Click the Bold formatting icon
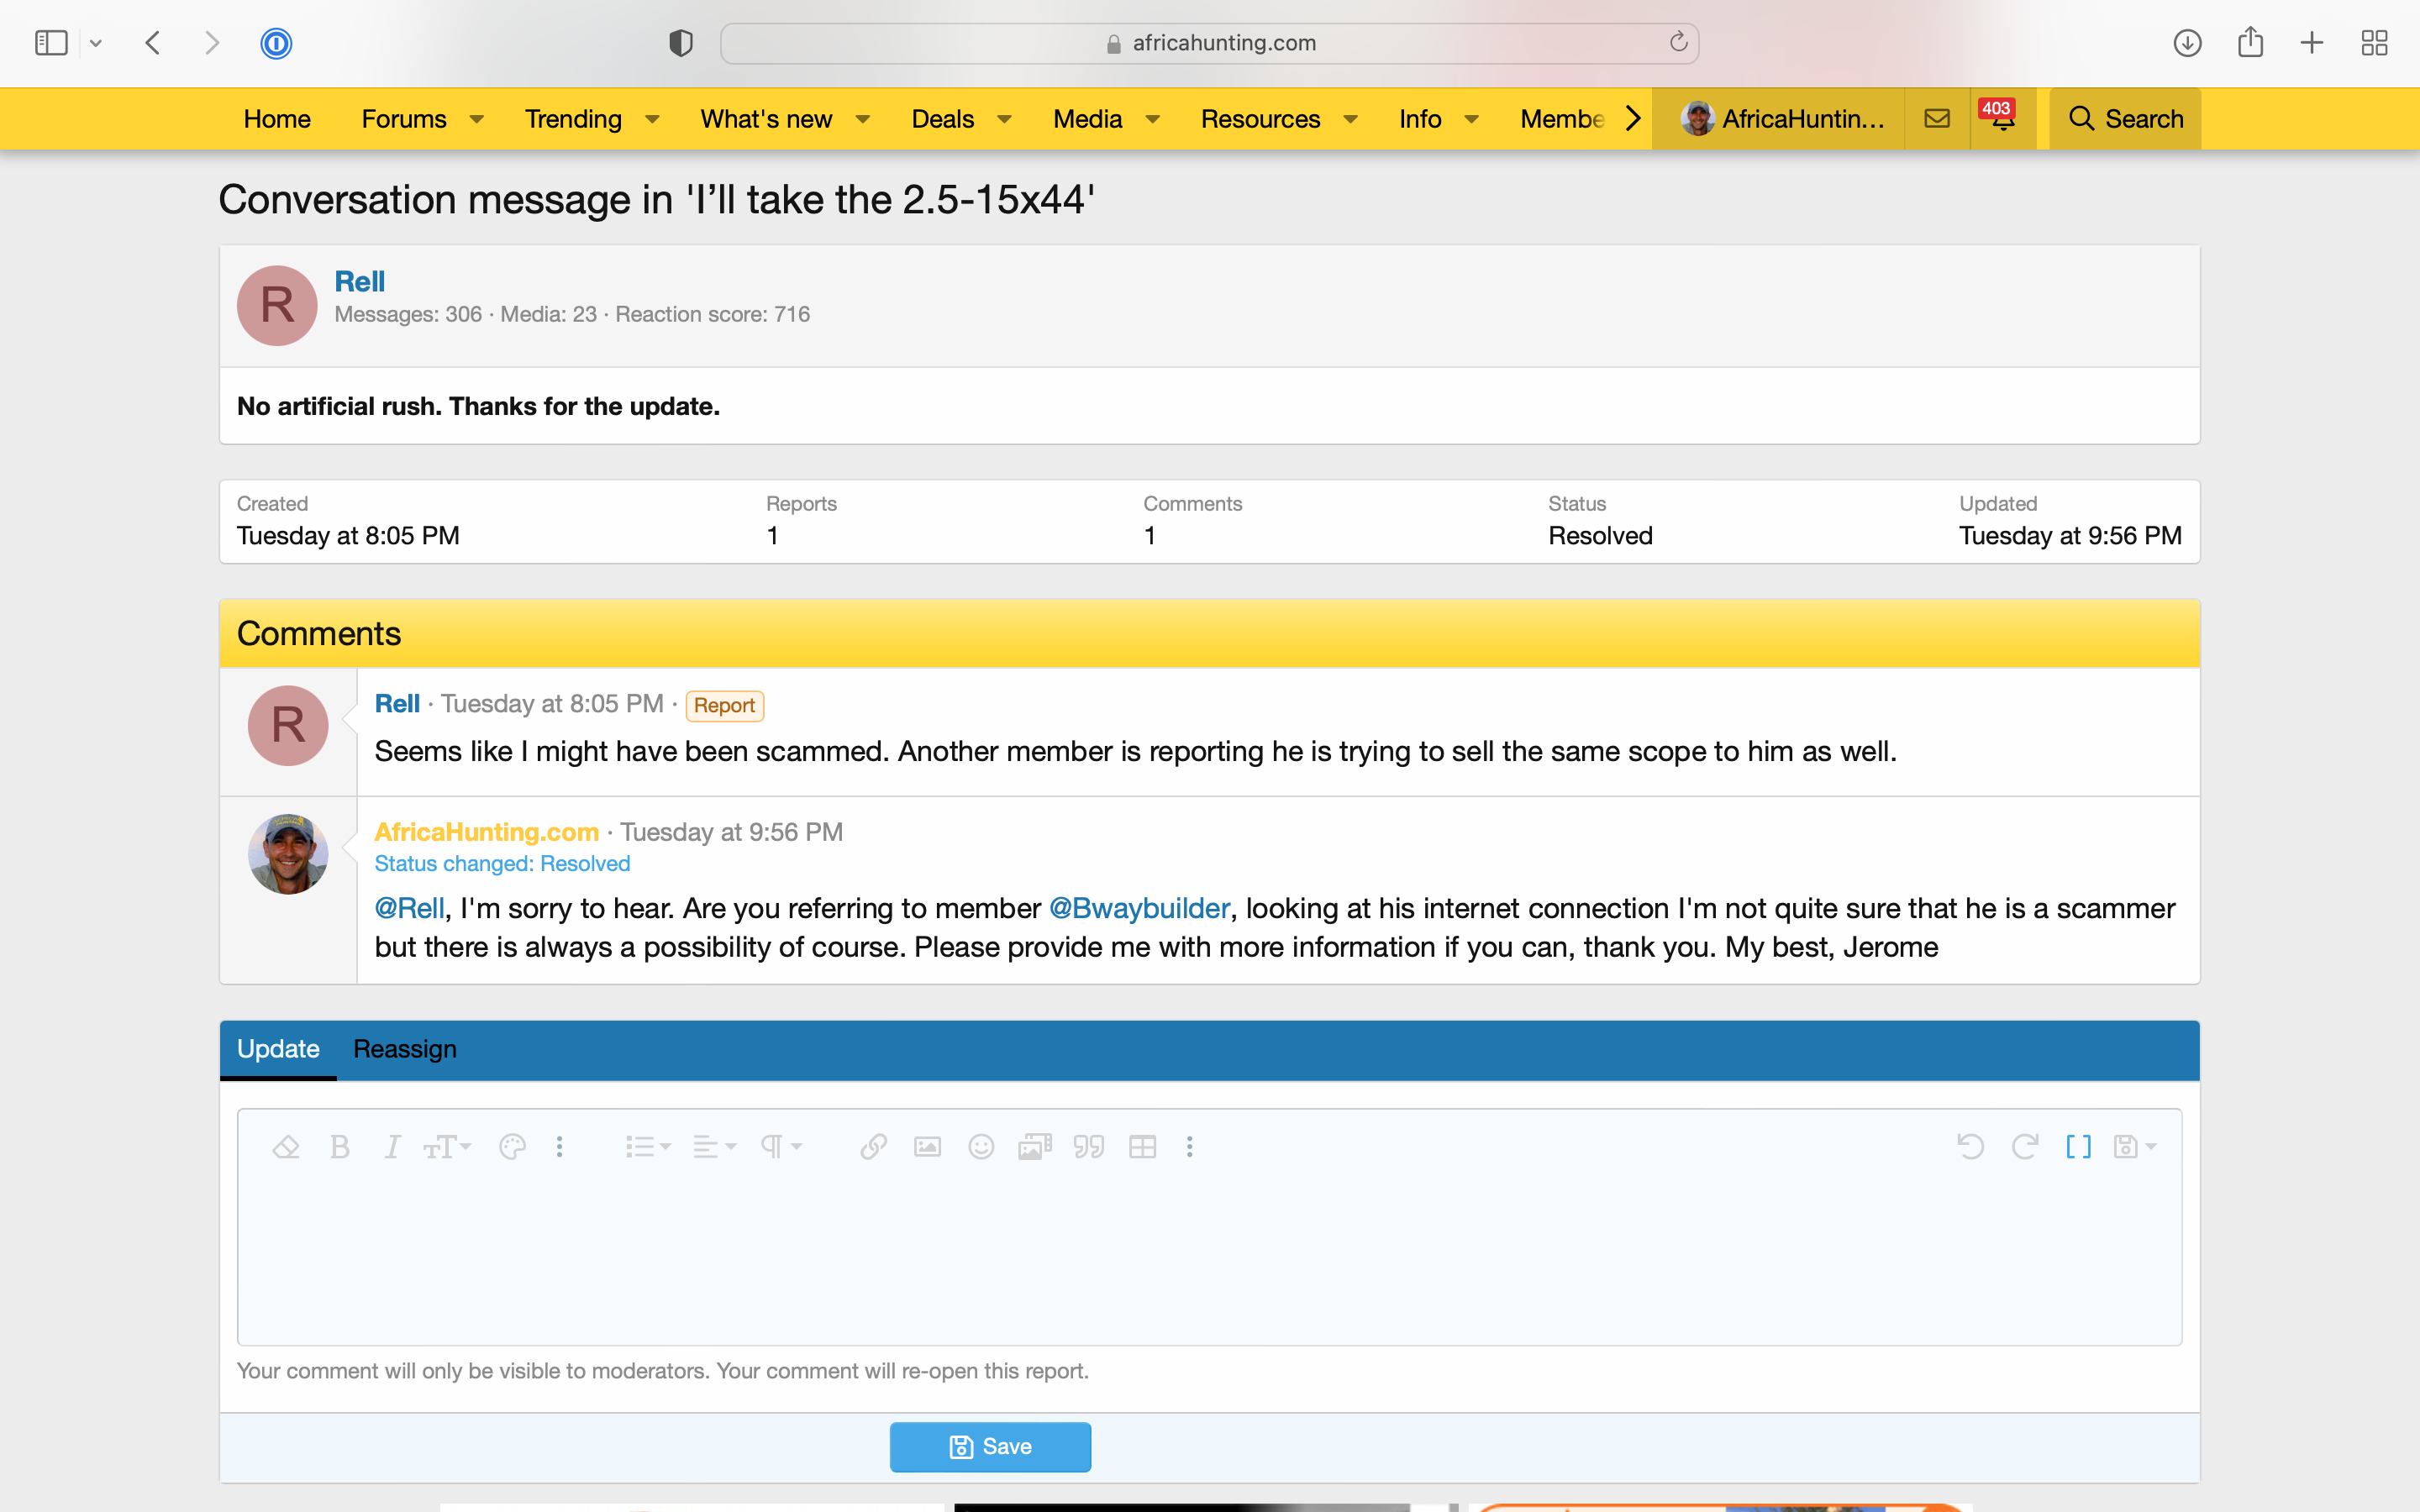 click(x=340, y=1147)
